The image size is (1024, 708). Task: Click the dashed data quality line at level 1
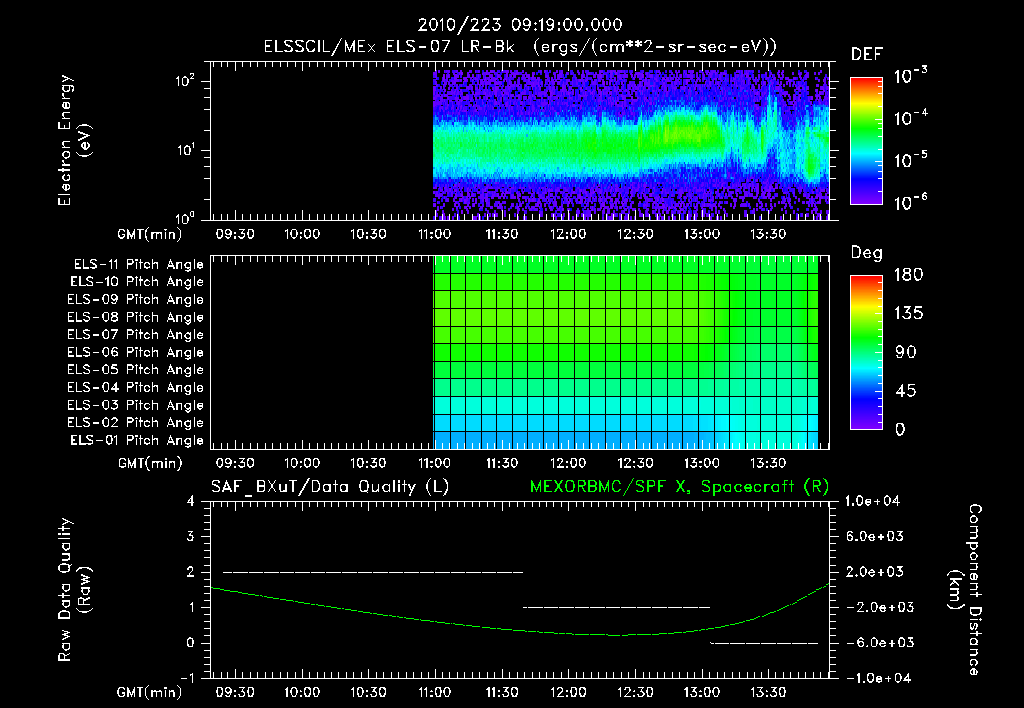[616, 607]
